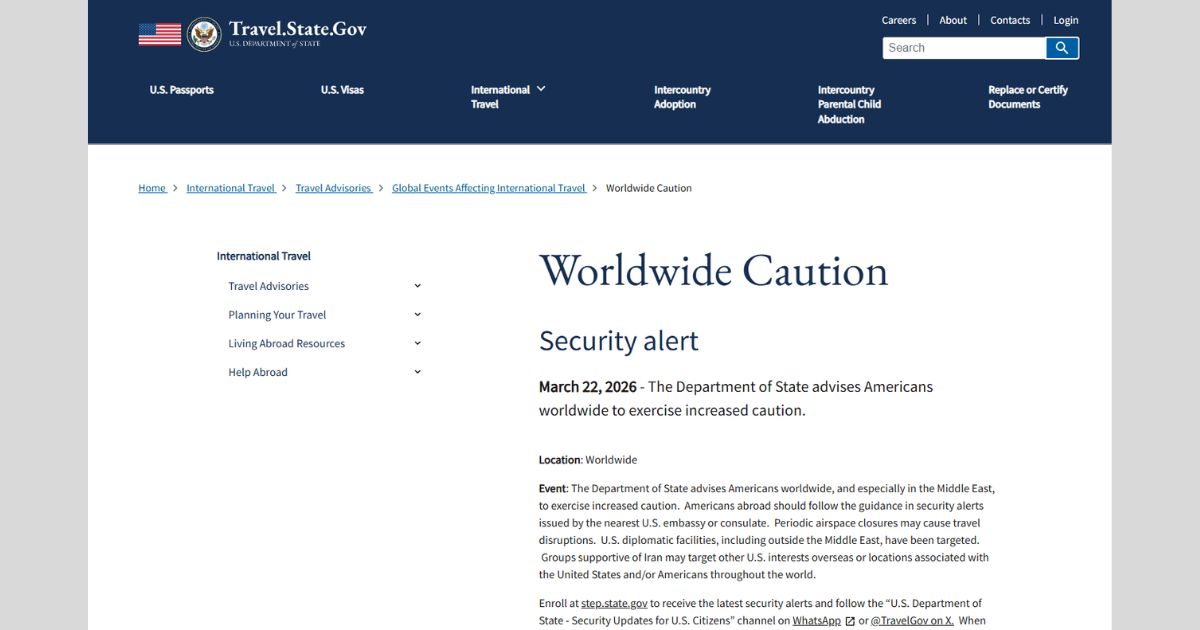Open the @TravelGov on X link
This screenshot has height=630, width=1200.
coord(912,621)
